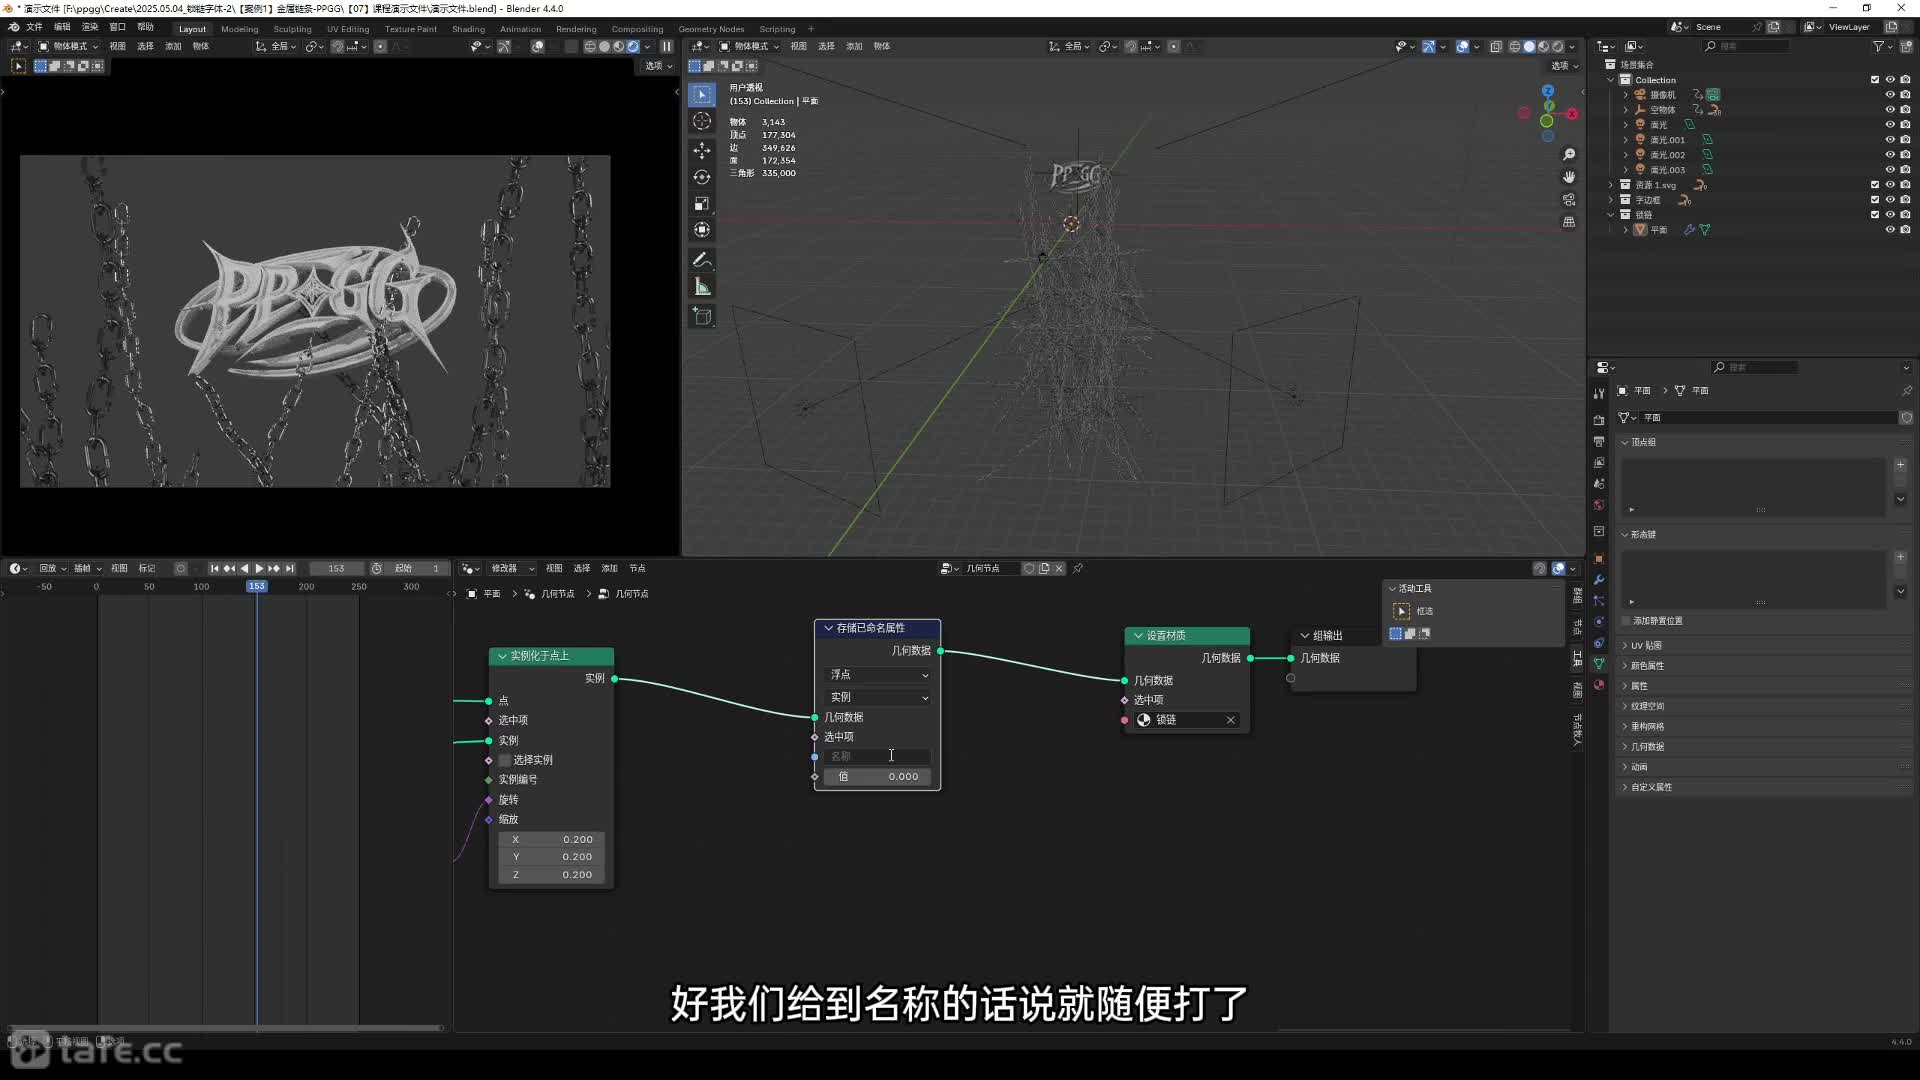This screenshot has height=1080, width=1920.
Task: Open the Shading workspace tab
Action: (x=468, y=29)
